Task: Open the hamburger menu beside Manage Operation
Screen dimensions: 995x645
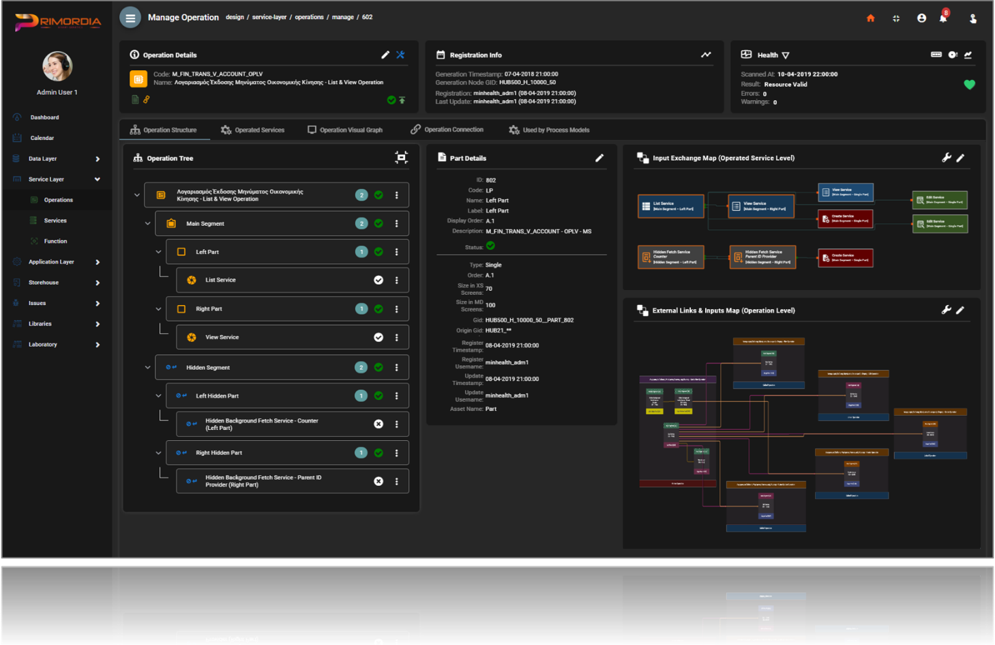Action: tap(130, 18)
